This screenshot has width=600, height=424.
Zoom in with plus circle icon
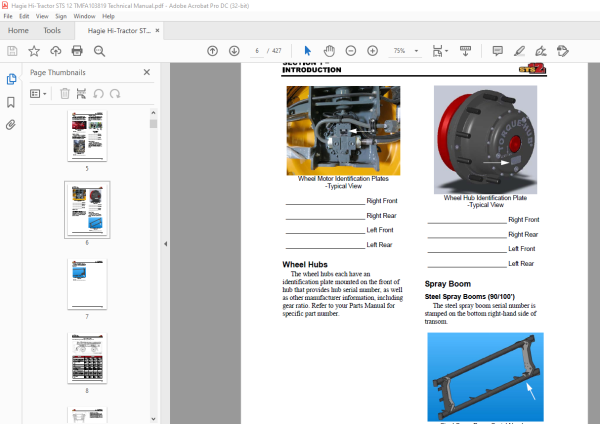(x=372, y=51)
